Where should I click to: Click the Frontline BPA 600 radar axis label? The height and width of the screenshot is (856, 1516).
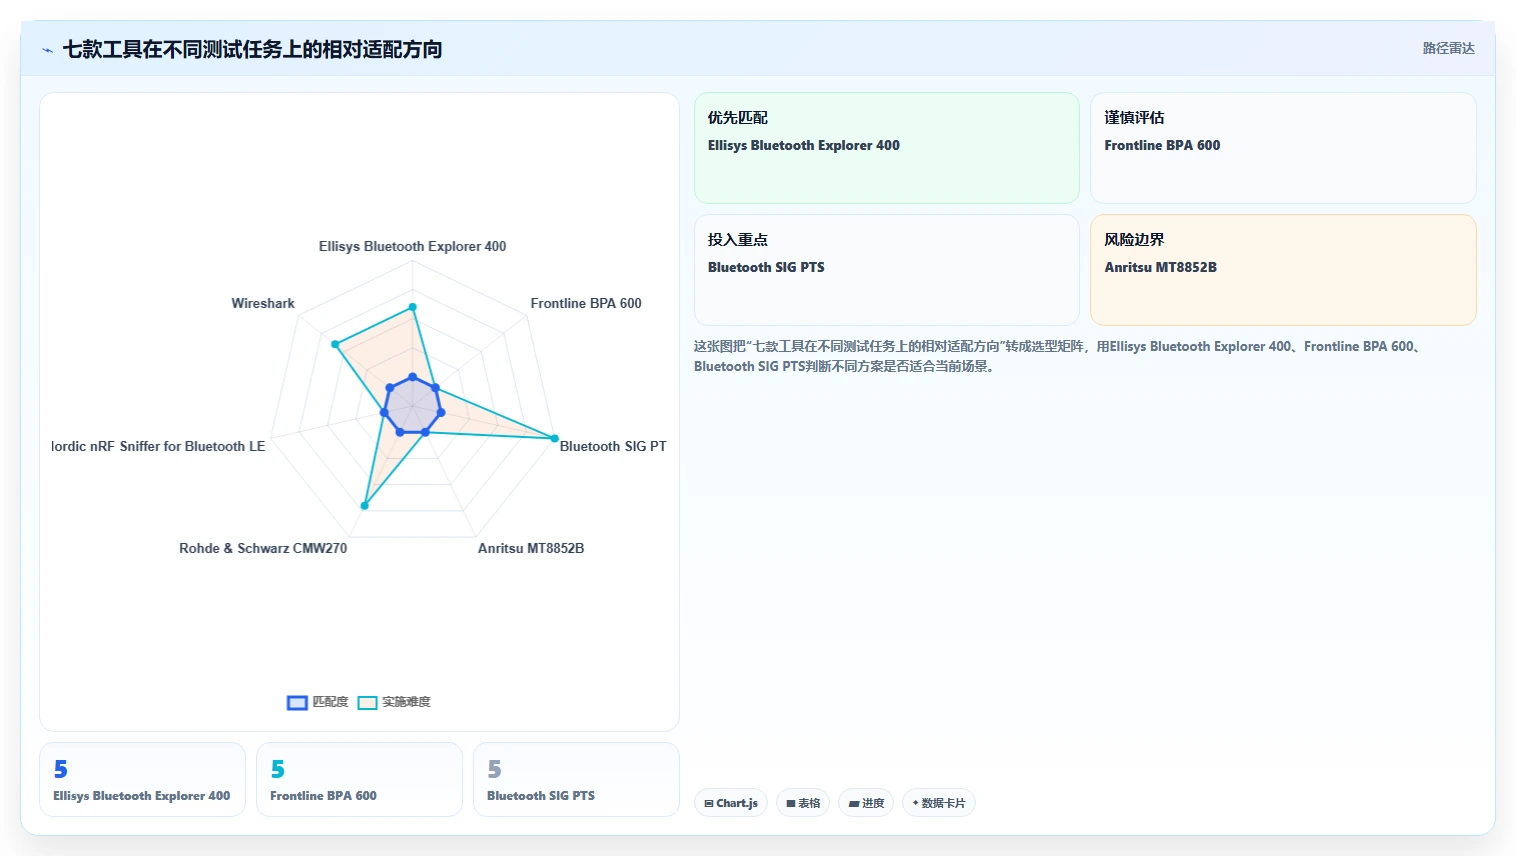(586, 303)
